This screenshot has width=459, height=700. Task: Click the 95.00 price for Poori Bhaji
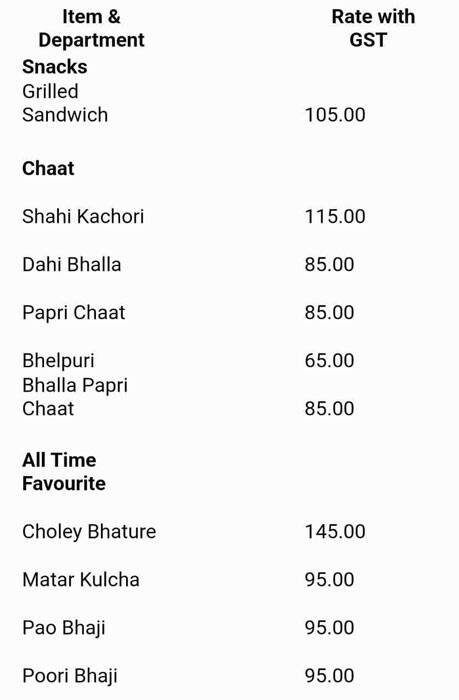click(x=330, y=676)
